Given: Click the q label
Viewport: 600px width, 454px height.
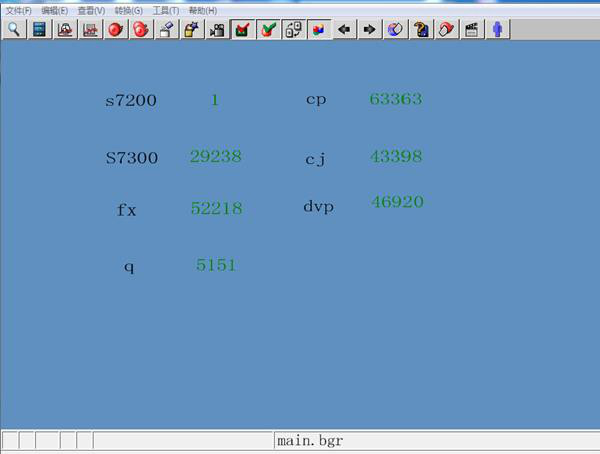Looking at the screenshot, I should click(129, 266).
